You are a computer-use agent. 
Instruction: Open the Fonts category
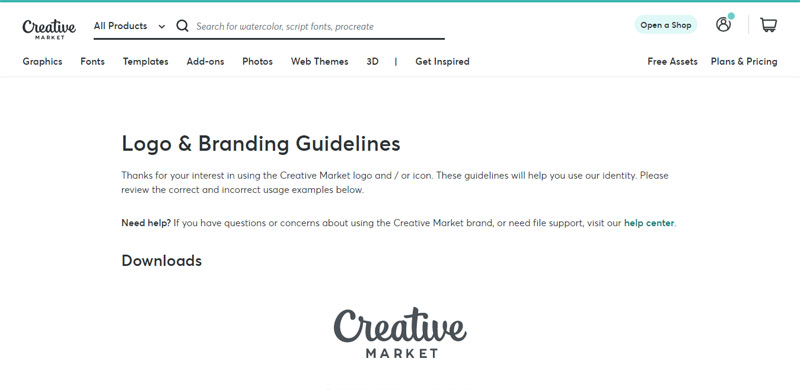point(92,61)
